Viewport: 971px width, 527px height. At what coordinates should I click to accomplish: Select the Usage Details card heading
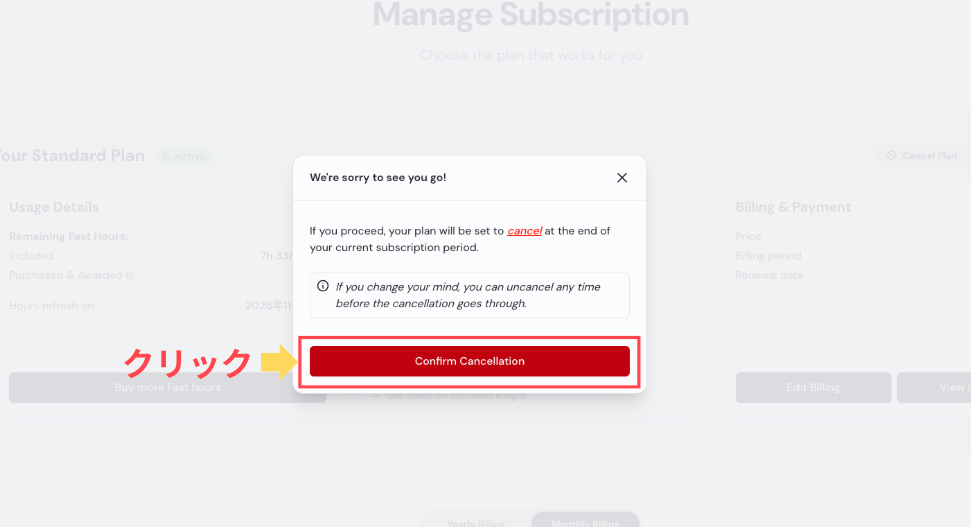(54, 207)
